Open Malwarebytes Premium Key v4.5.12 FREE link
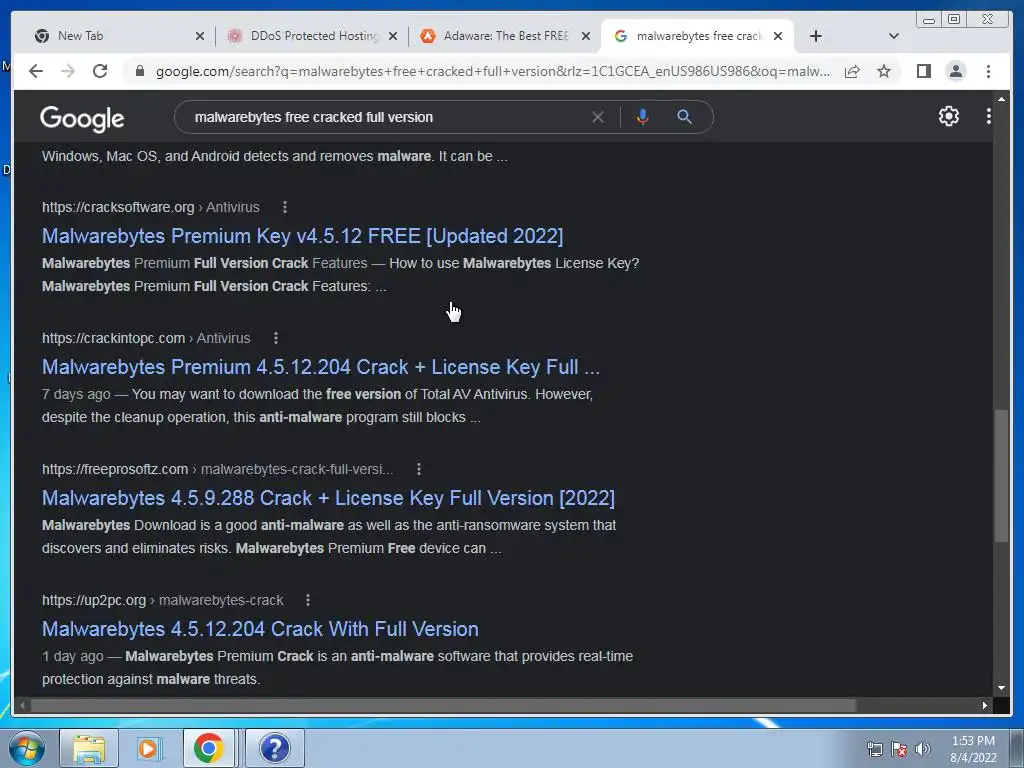1024x768 pixels. 302,236
